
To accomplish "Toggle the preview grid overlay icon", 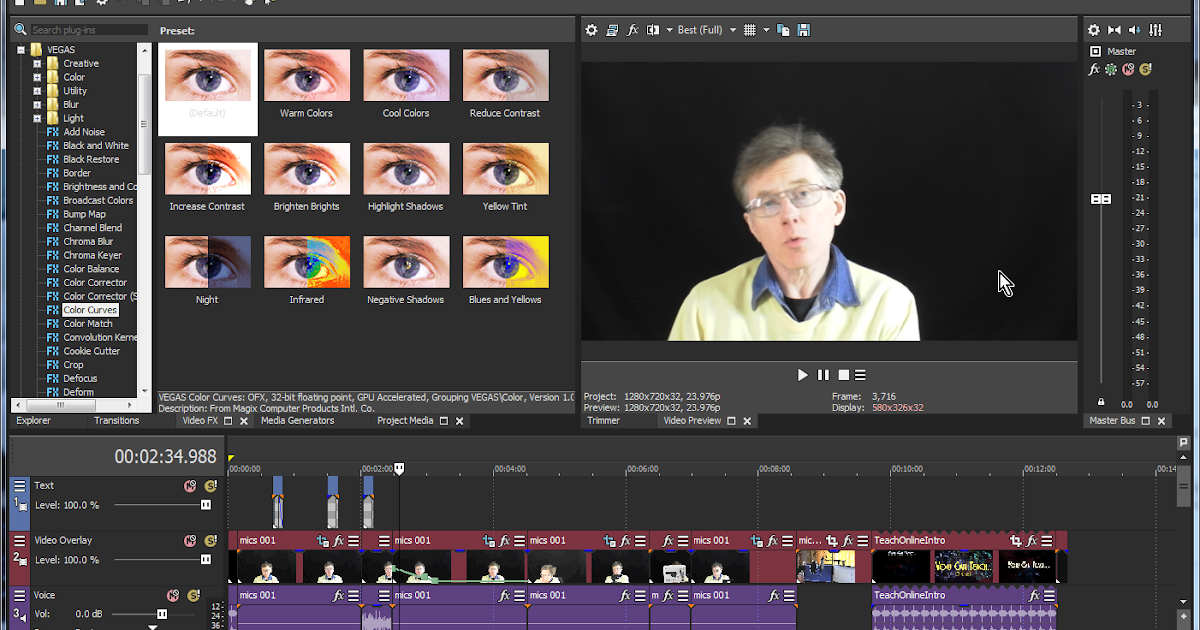I will (750, 30).
